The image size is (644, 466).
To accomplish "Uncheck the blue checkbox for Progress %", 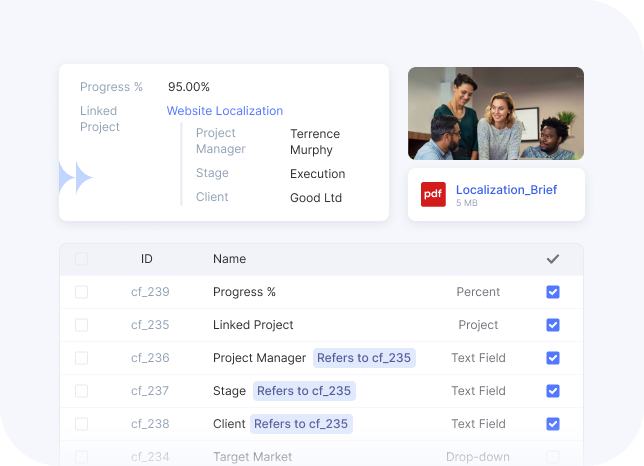I will (553, 292).
